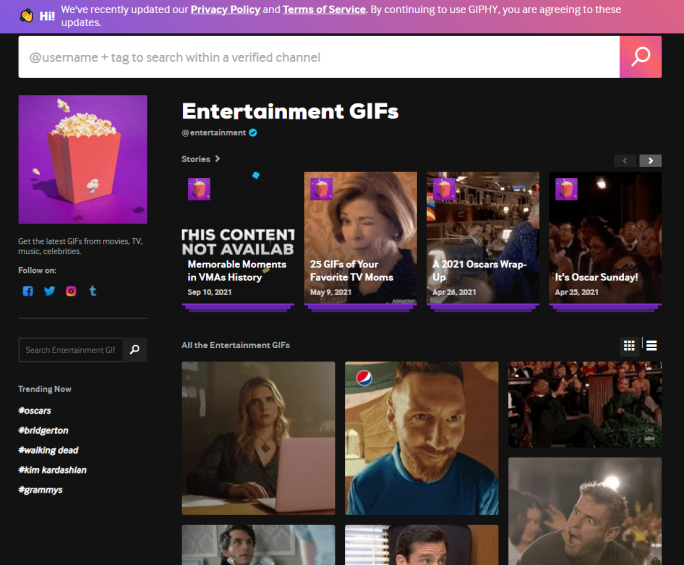
Task: Click popcorn avatar on Oscars Wrap-Up story
Action: [444, 189]
